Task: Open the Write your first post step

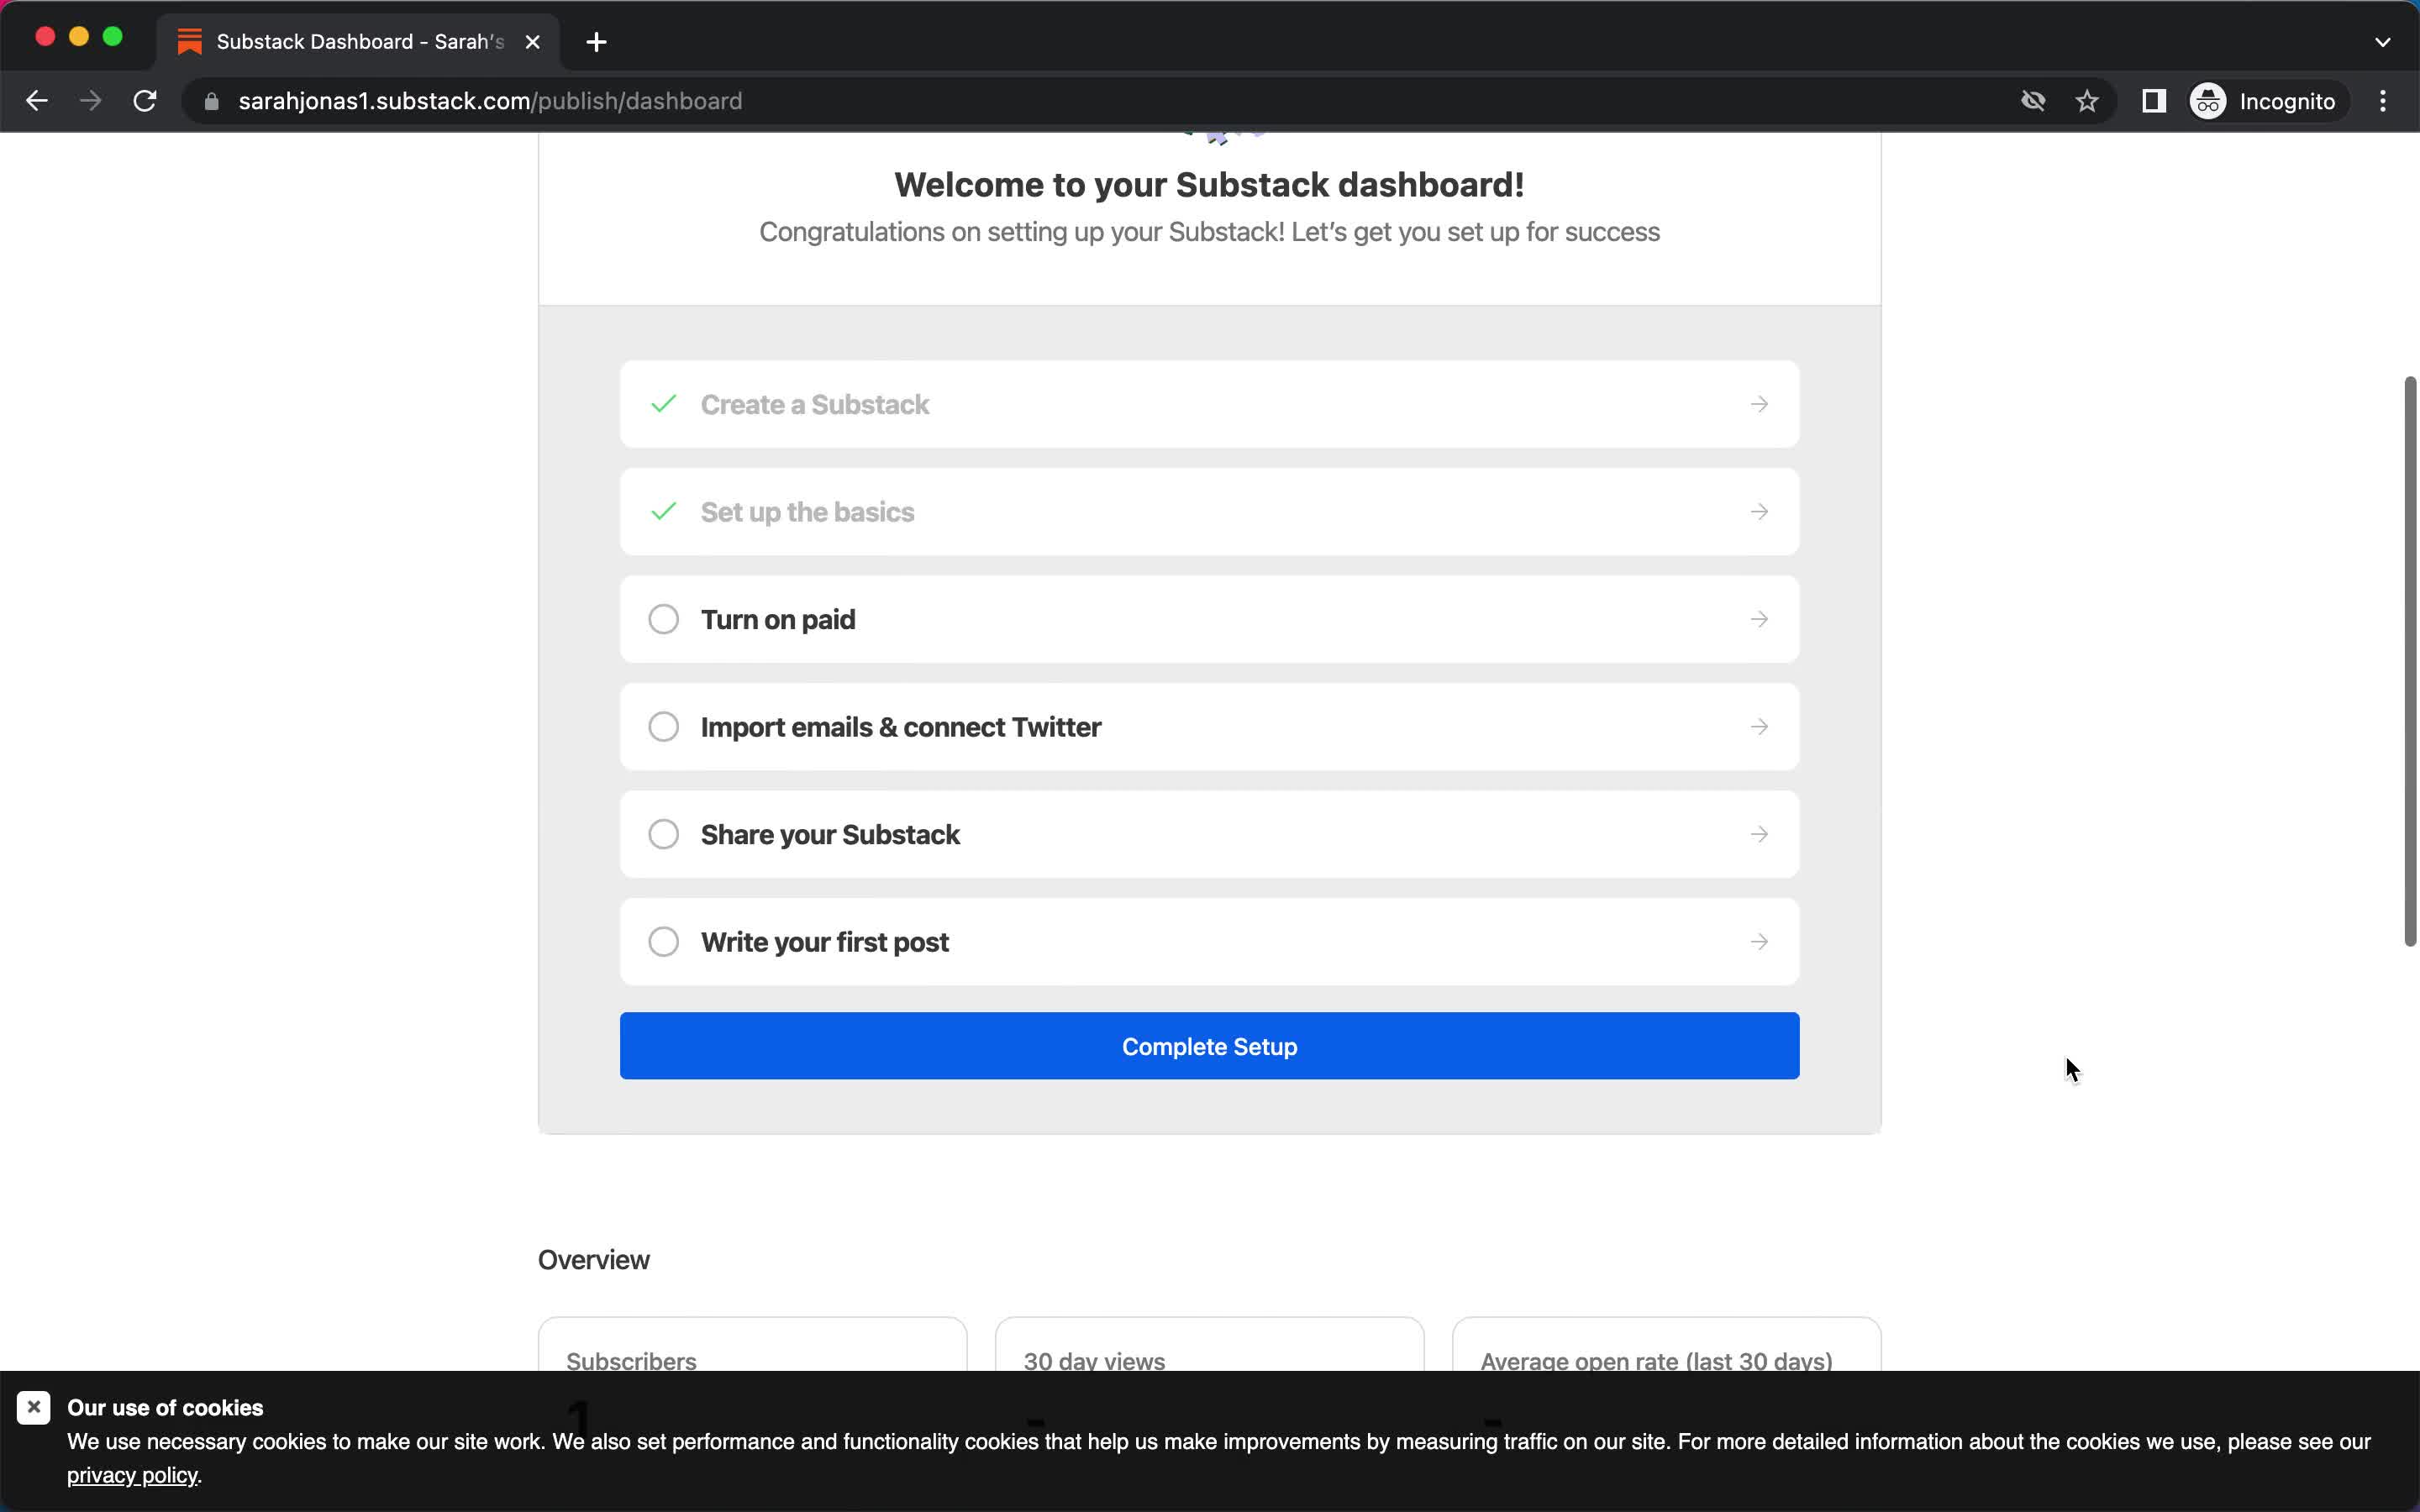Action: [1209, 942]
